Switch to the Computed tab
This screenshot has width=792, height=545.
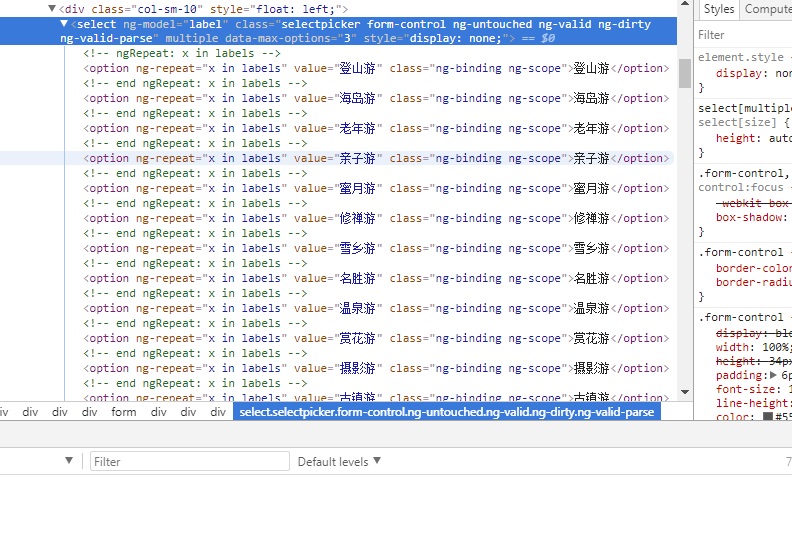click(766, 9)
